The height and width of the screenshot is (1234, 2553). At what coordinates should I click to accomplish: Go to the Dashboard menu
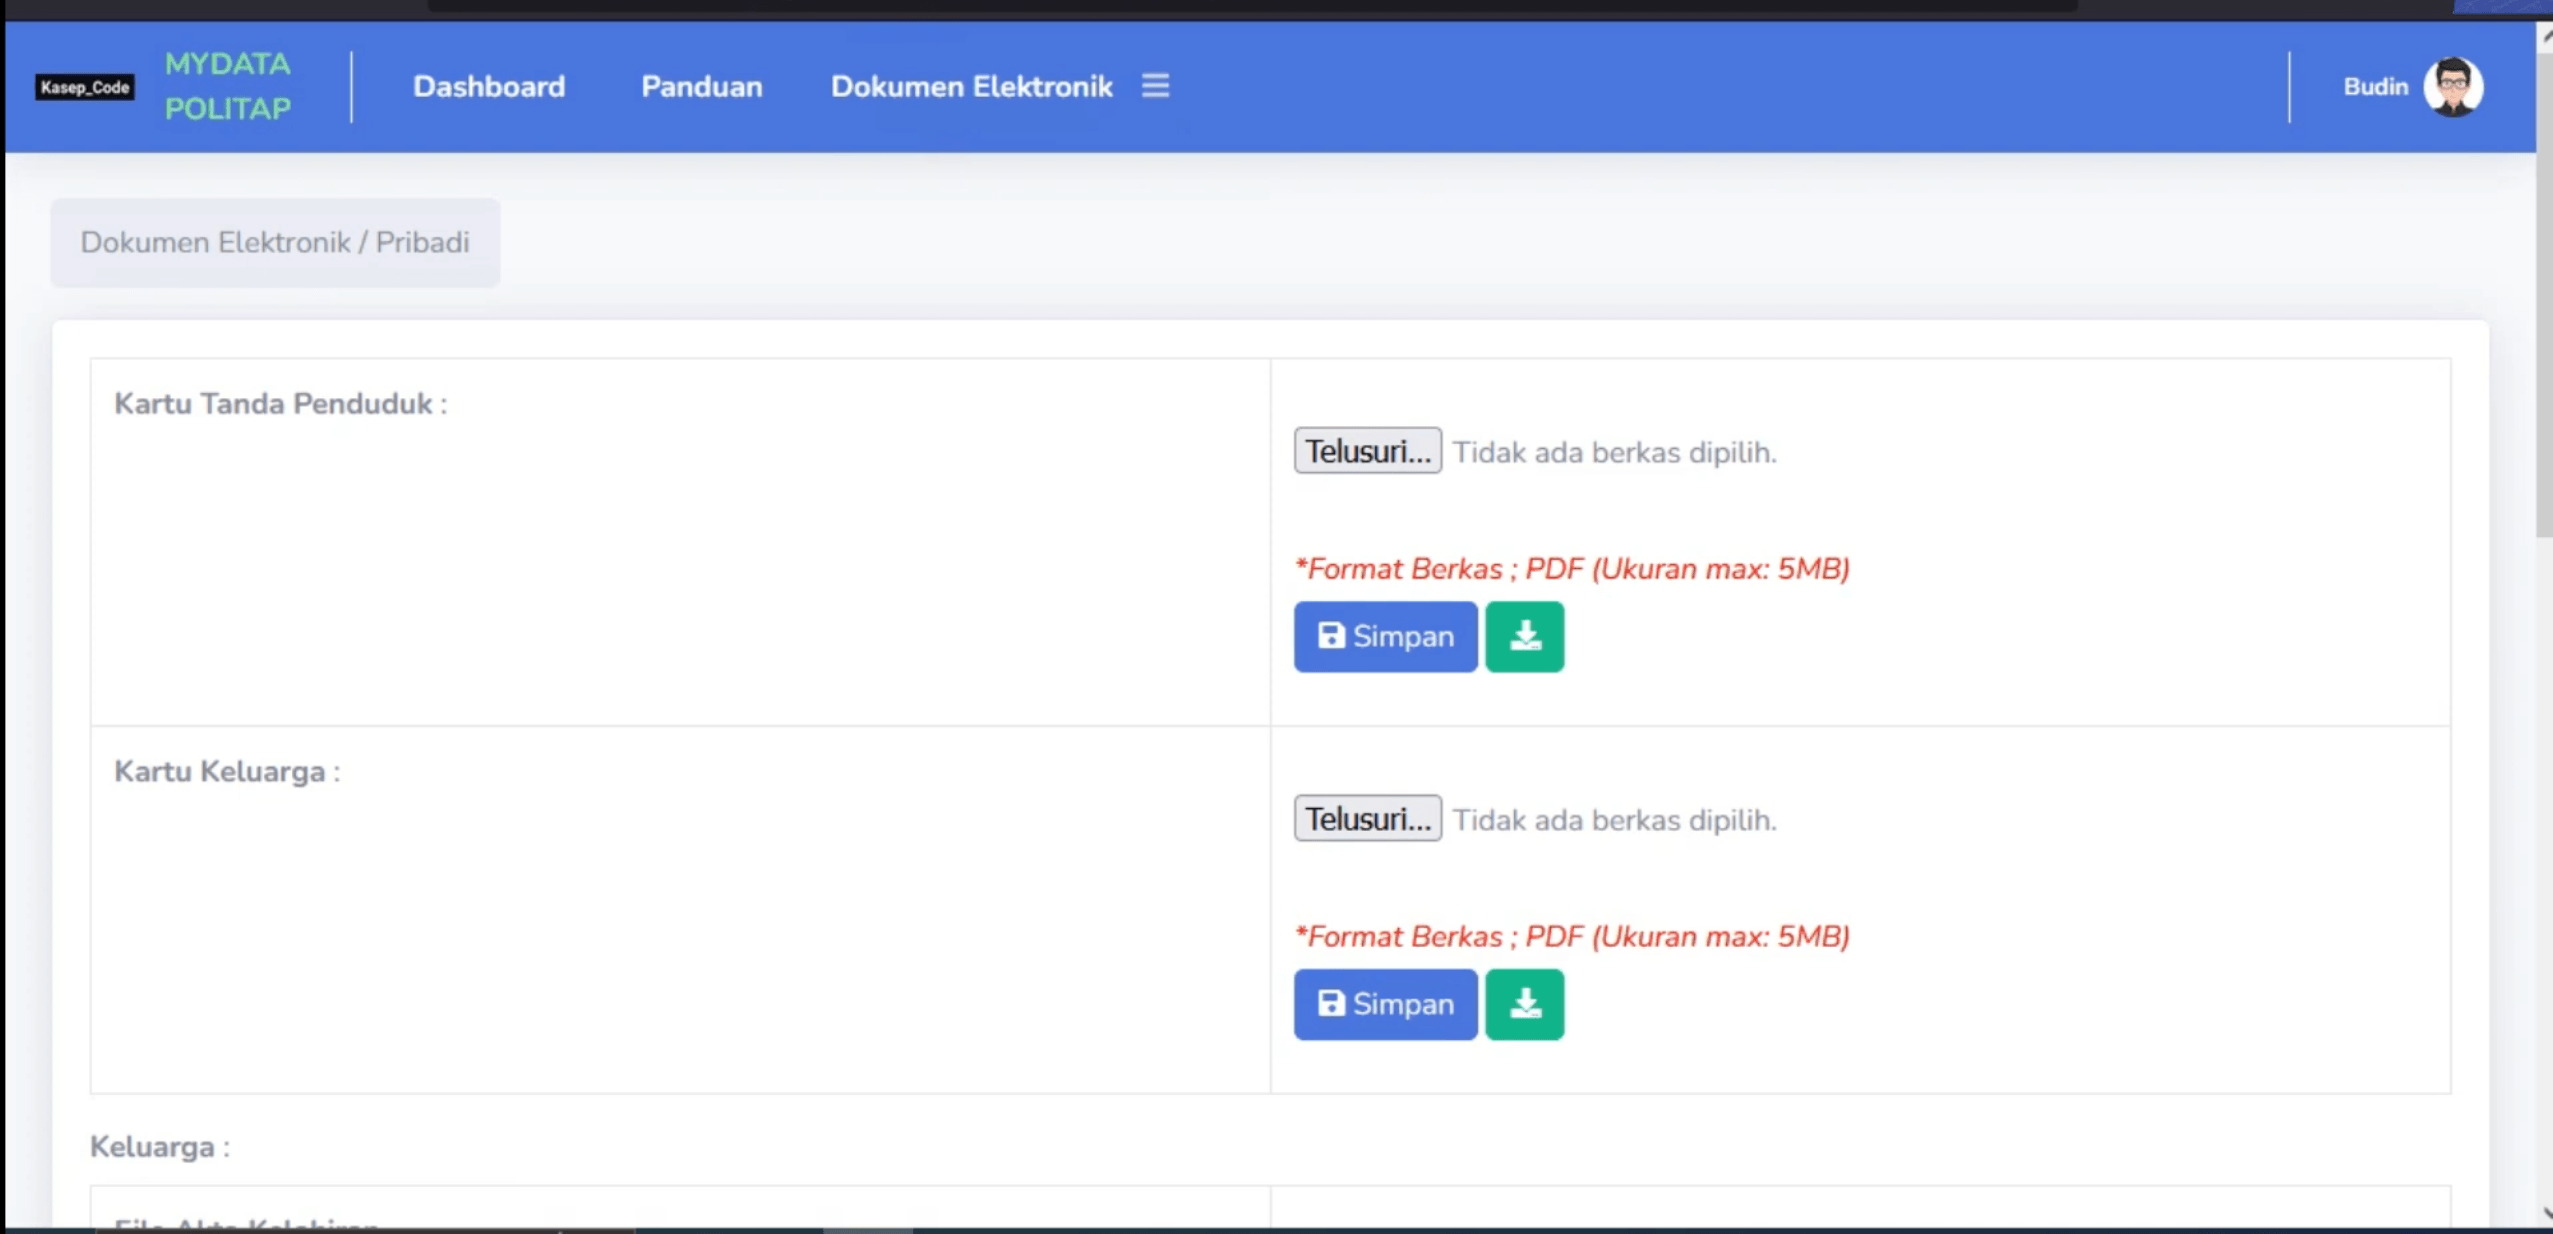489,87
